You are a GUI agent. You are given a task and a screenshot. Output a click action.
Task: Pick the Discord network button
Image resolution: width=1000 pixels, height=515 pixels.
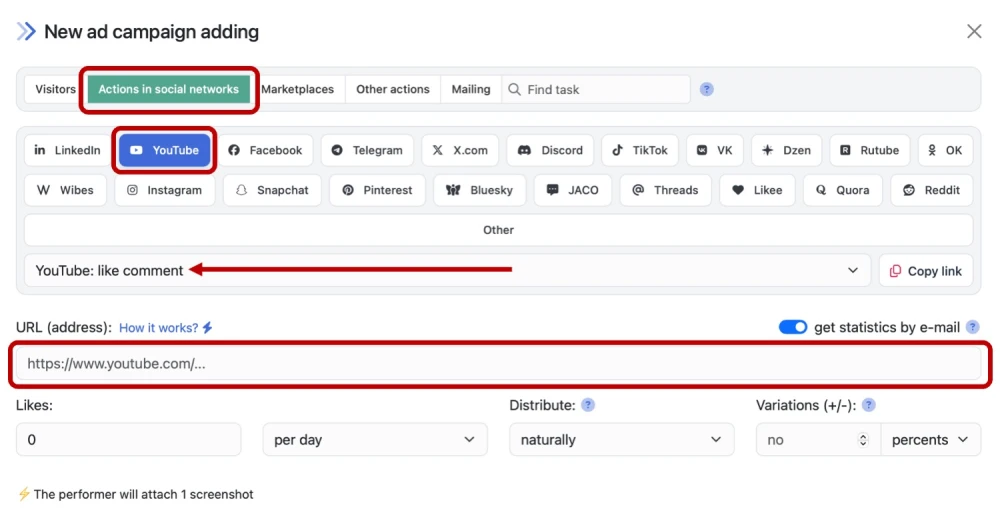click(x=550, y=150)
